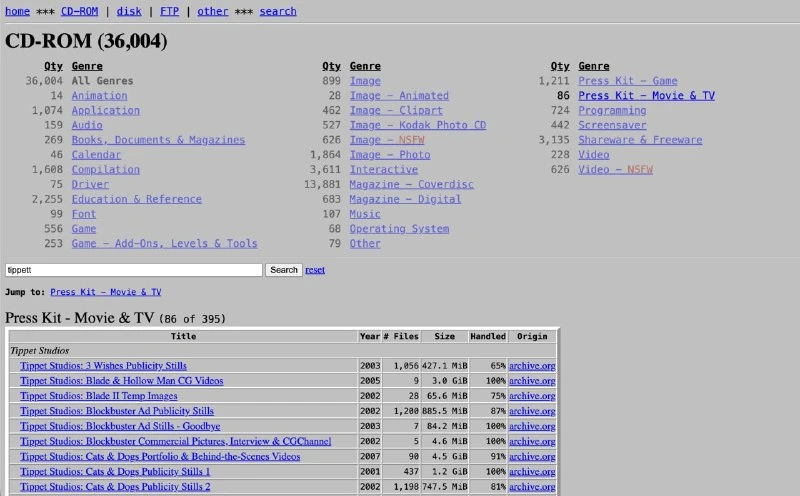Sort first column by Genre header
Viewport: 800px width, 496px height.
(87, 66)
